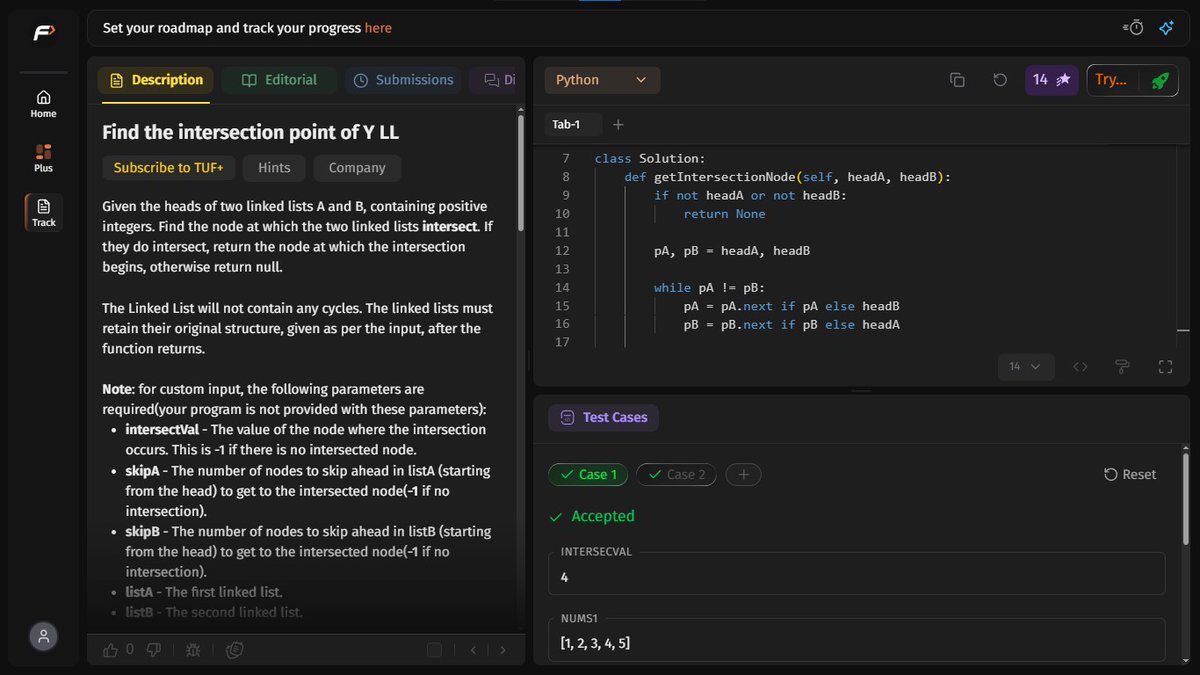Open the font size 14 dropdown

[x=1025, y=367]
